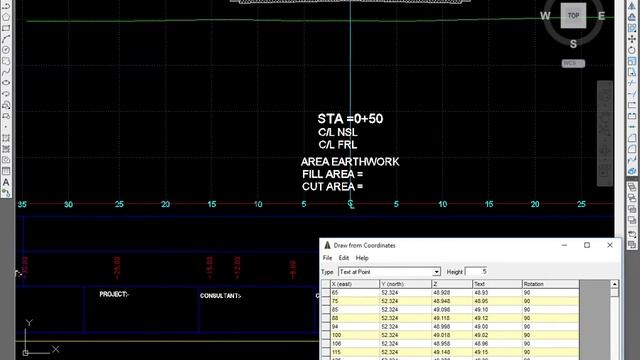Click the S direction on ViewCube compass
The width and height of the screenshot is (640, 360).
tap(573, 44)
